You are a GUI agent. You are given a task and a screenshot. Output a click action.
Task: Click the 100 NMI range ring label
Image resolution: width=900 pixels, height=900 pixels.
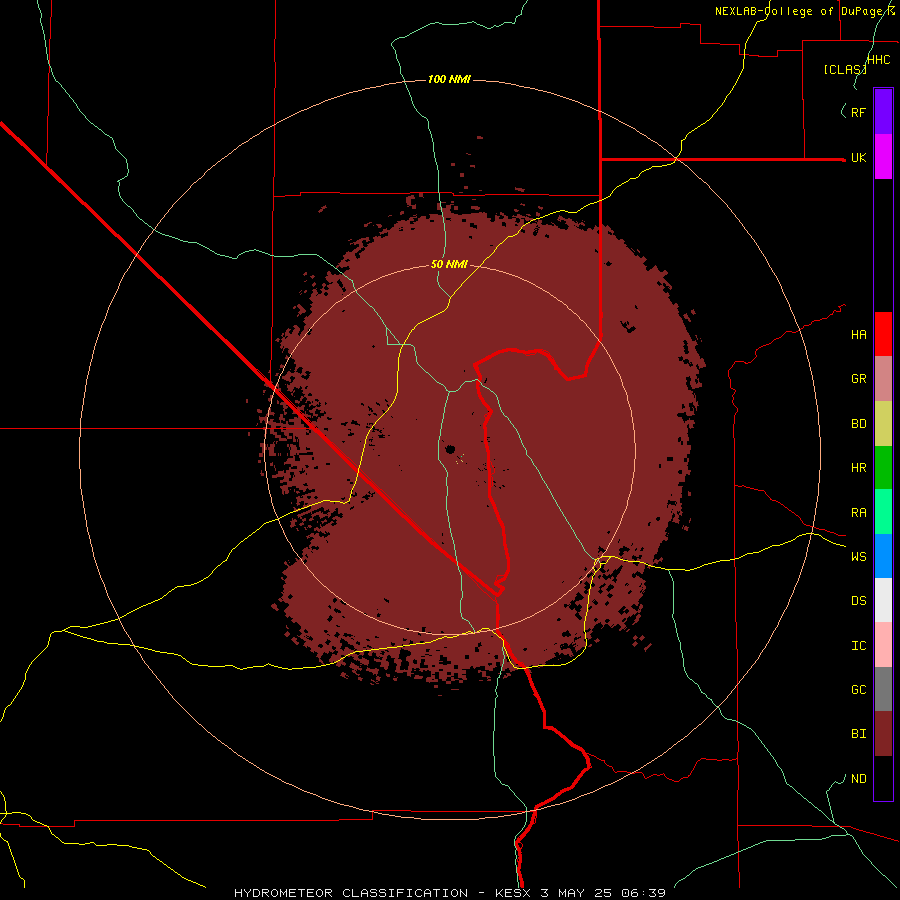pos(449,79)
